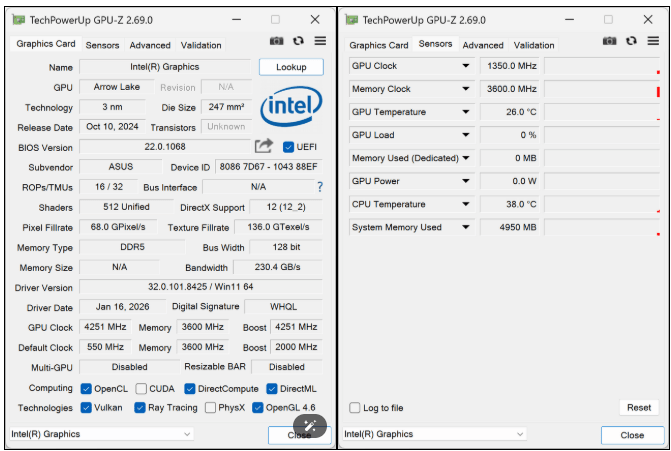The width and height of the screenshot is (671, 451).
Task: Toggle the PhysX checkbox
Action: (210, 407)
